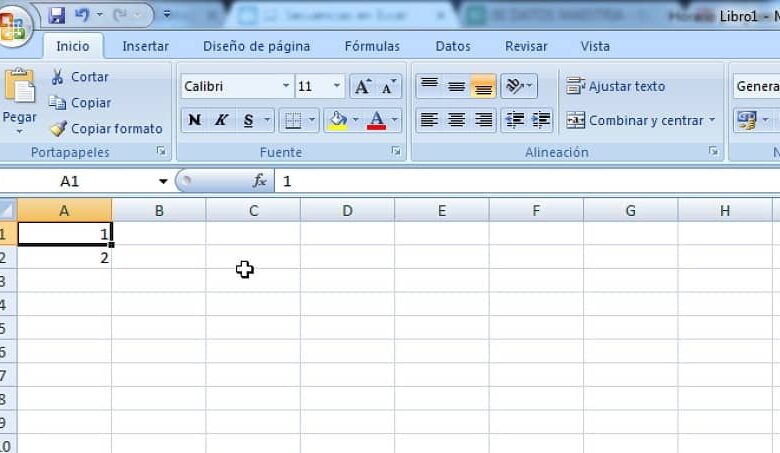Toggle bottom vertical alignment

pos(484,86)
